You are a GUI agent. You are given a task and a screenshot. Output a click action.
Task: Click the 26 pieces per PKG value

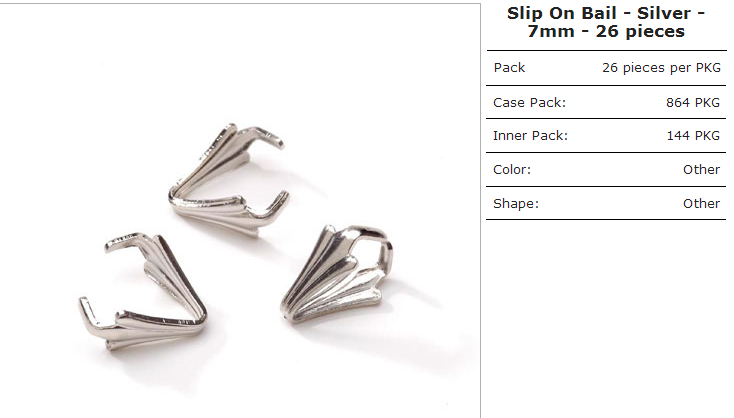(x=661, y=68)
